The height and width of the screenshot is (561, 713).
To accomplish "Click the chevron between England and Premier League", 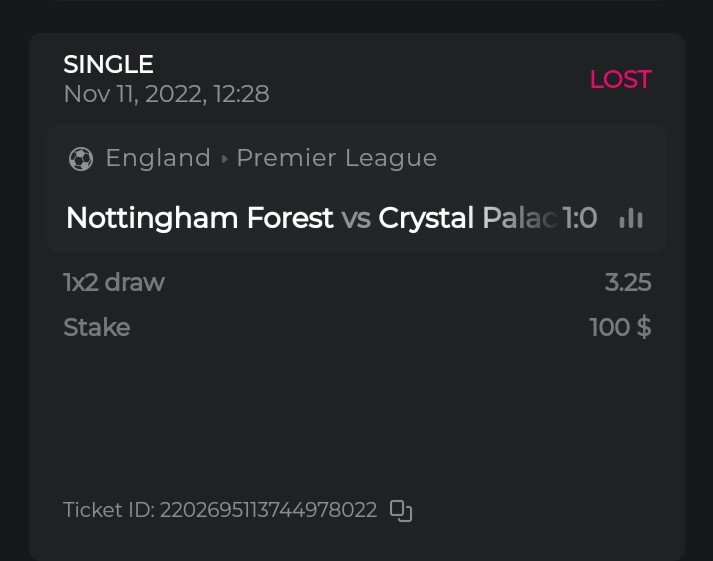I will (224, 159).
